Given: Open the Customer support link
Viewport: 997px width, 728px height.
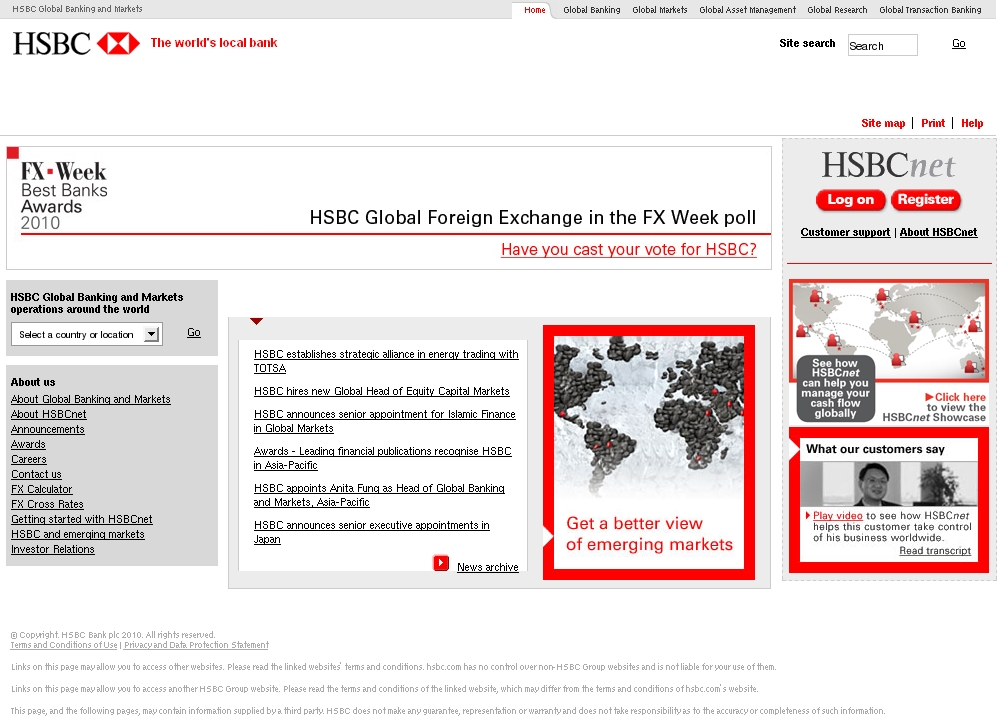Looking at the screenshot, I should 845,232.
